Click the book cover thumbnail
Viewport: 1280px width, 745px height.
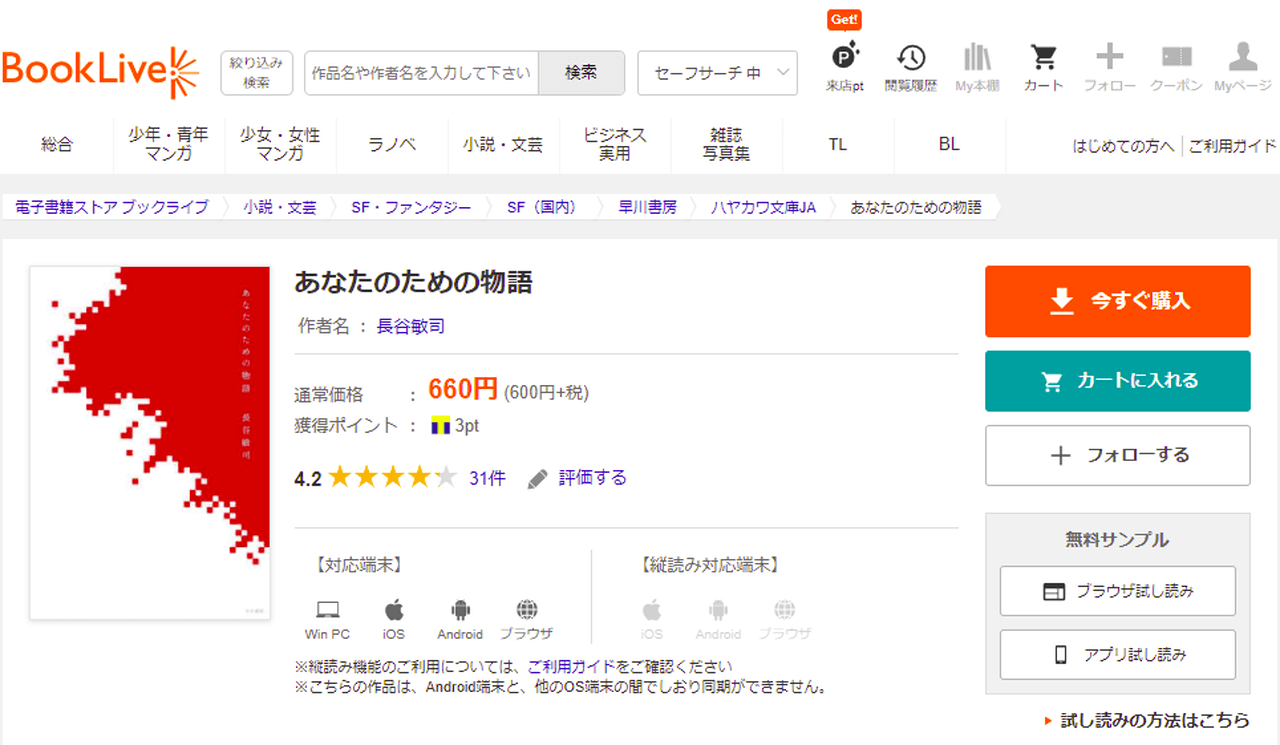pyautogui.click(x=150, y=442)
